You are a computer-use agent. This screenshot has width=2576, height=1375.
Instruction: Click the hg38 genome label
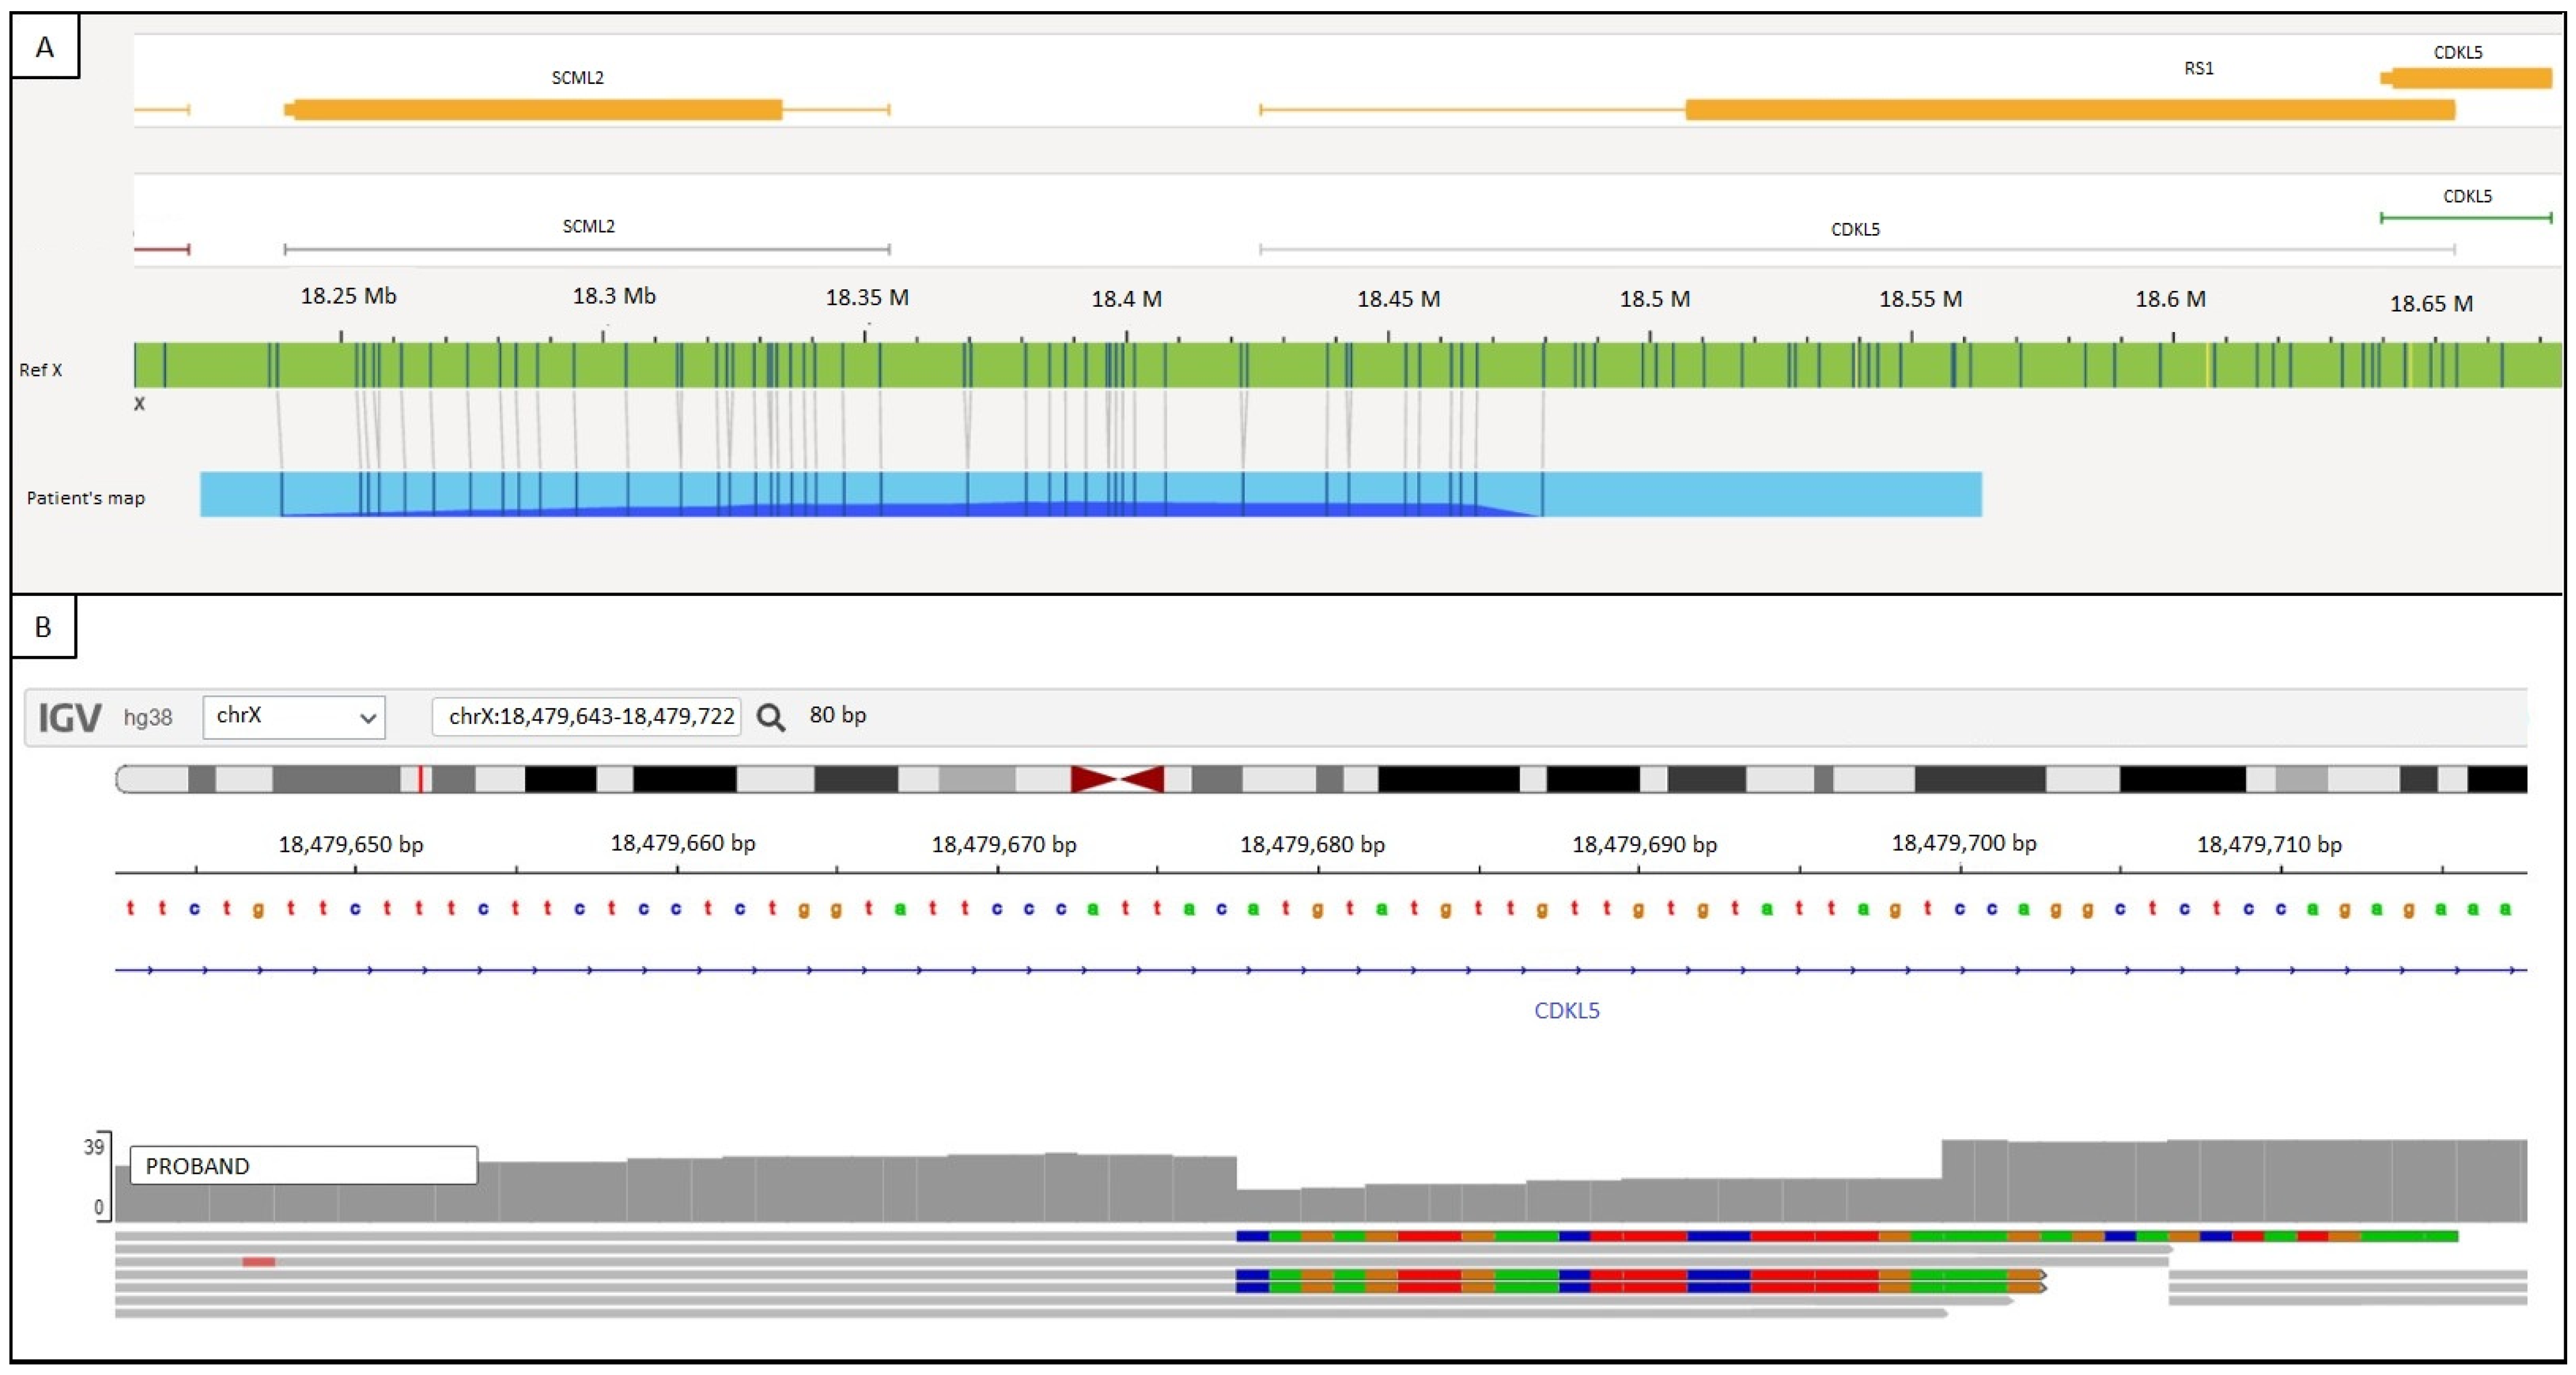pyautogui.click(x=148, y=717)
